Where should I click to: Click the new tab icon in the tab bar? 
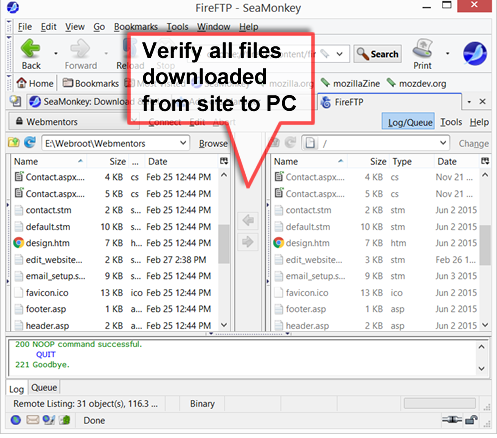tap(15, 101)
